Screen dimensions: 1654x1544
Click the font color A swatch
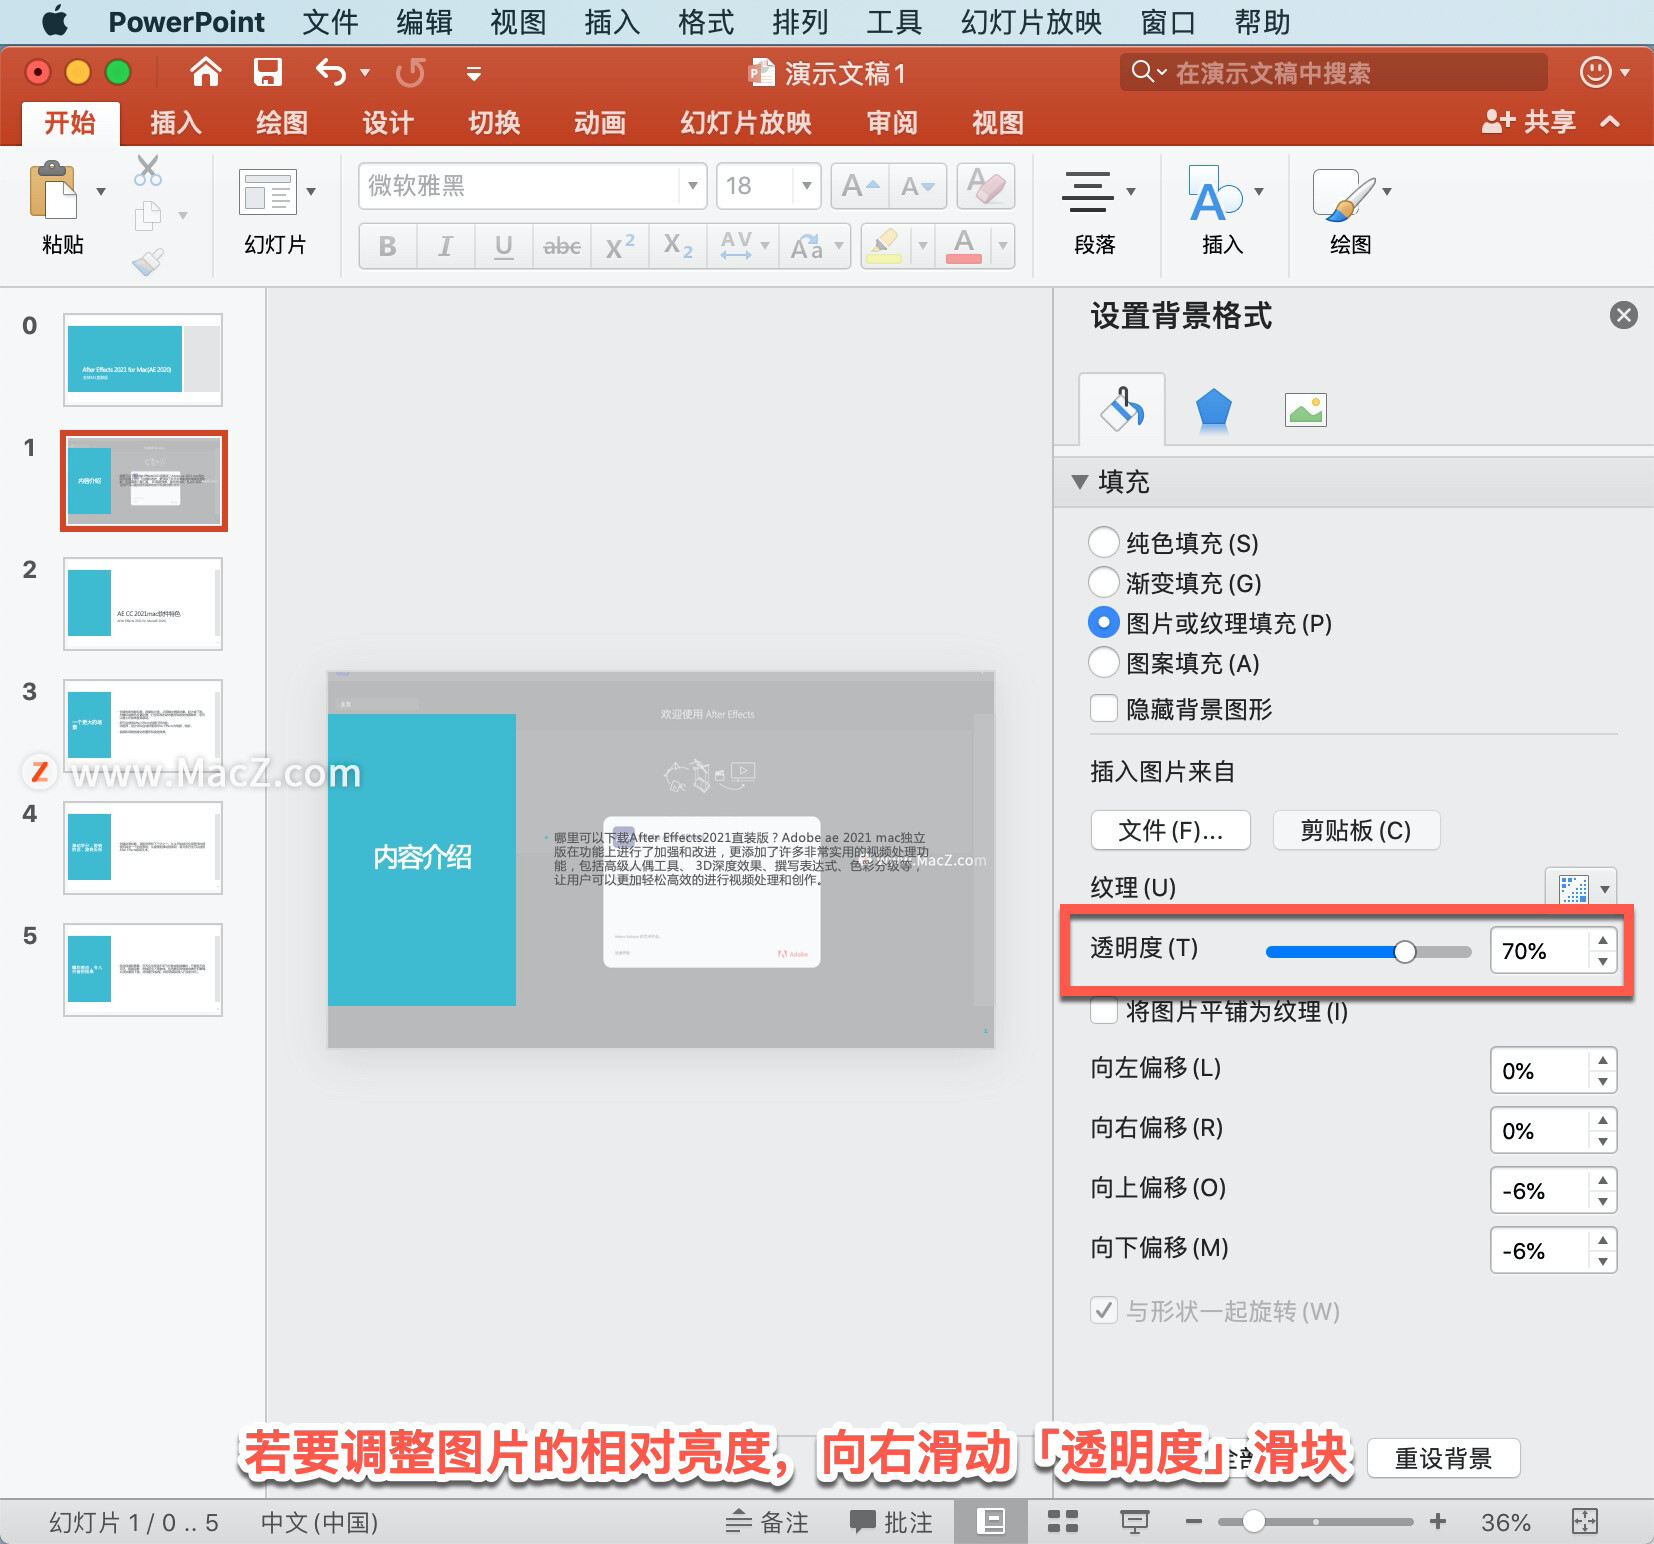[963, 246]
